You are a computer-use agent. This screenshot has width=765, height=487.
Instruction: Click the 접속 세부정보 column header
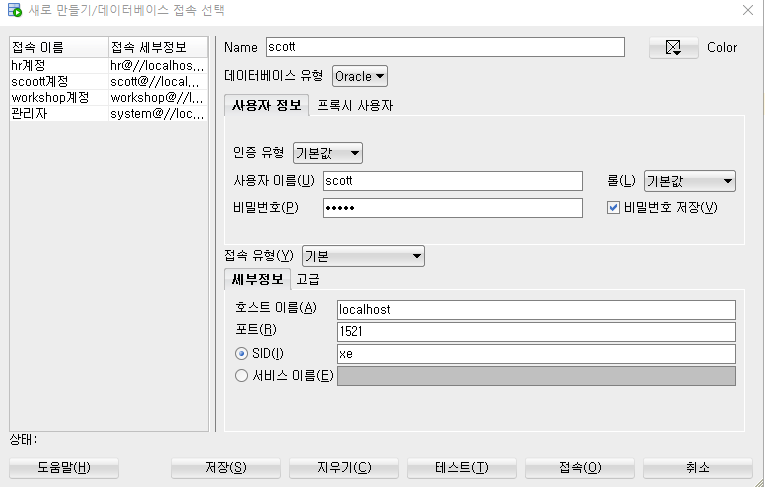(x=158, y=47)
